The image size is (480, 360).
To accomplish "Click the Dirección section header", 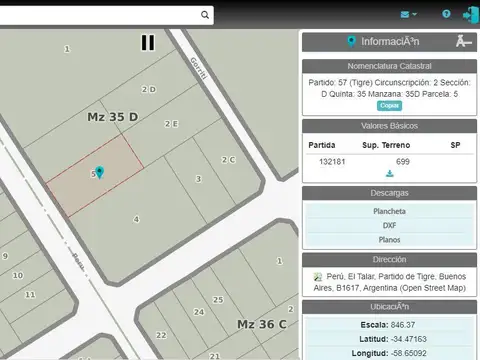I will 389,260.
